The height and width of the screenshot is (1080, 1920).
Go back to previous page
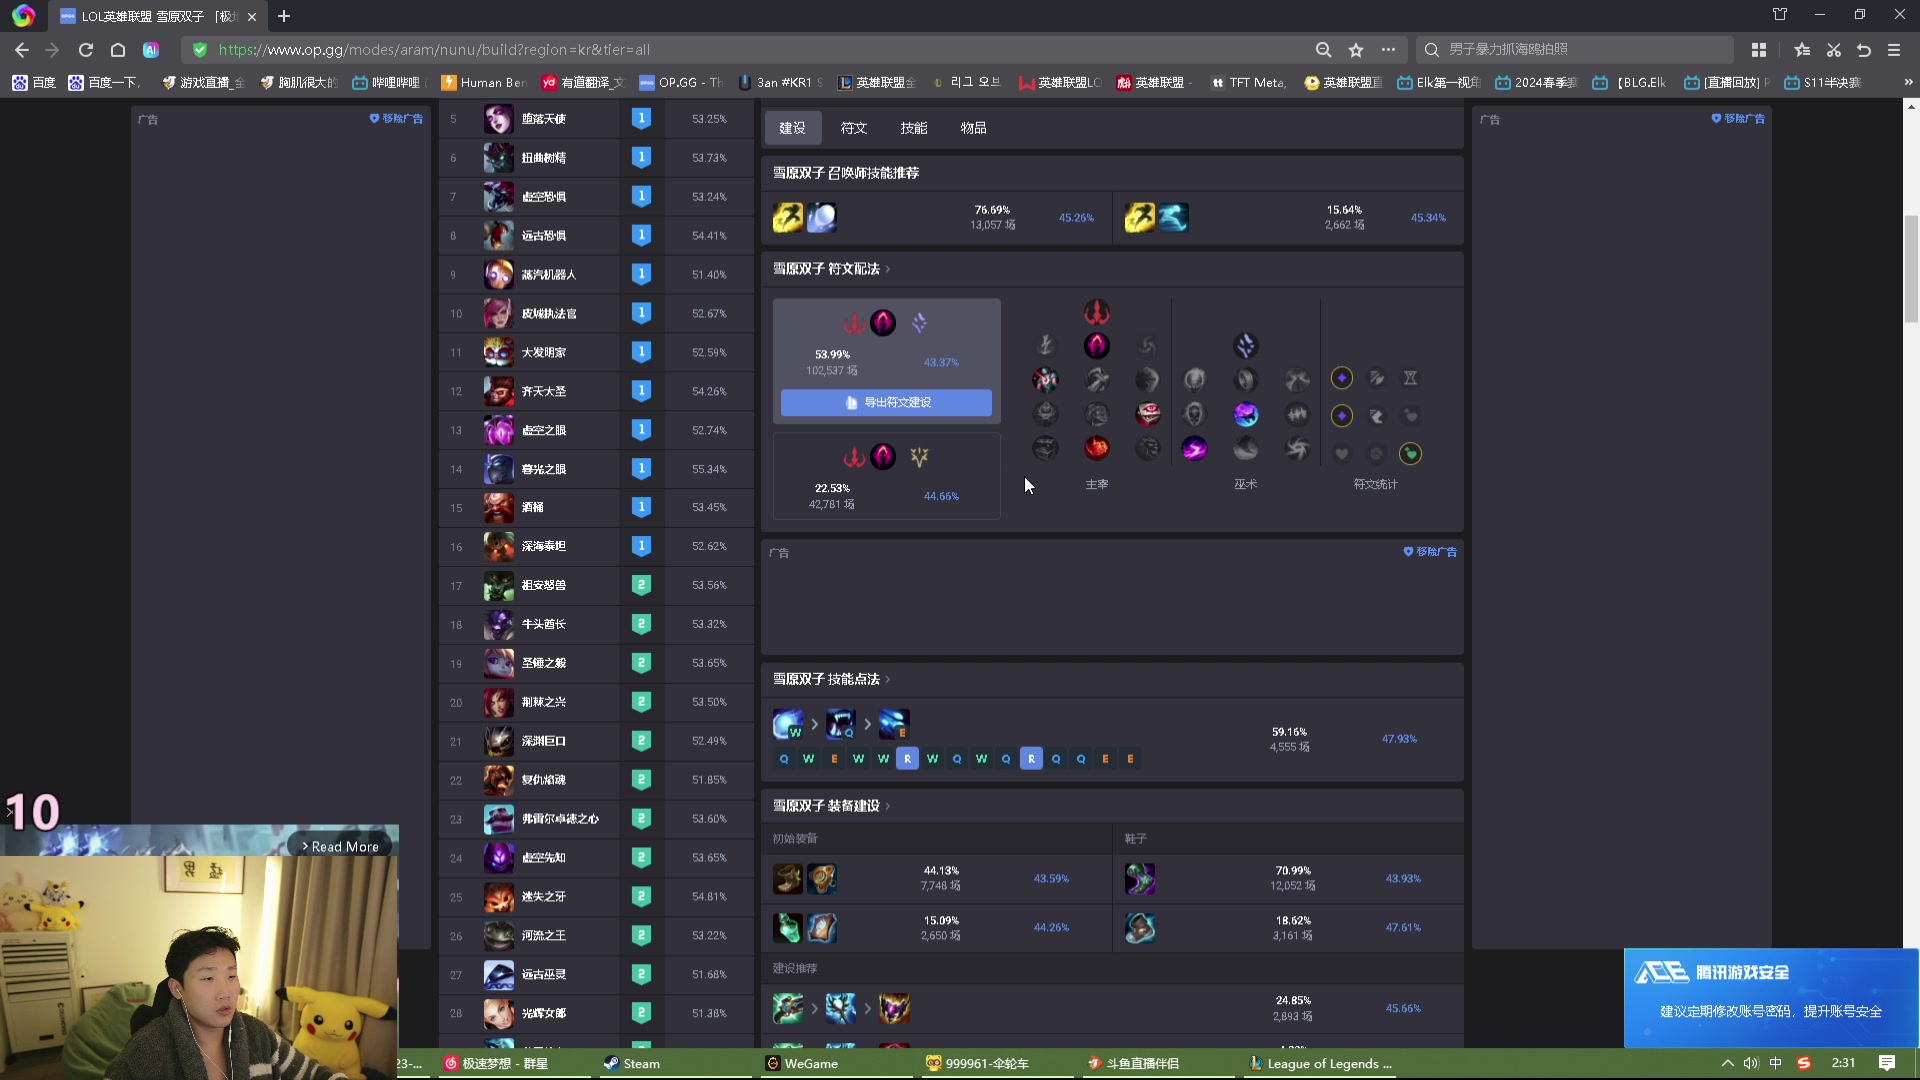[22, 50]
